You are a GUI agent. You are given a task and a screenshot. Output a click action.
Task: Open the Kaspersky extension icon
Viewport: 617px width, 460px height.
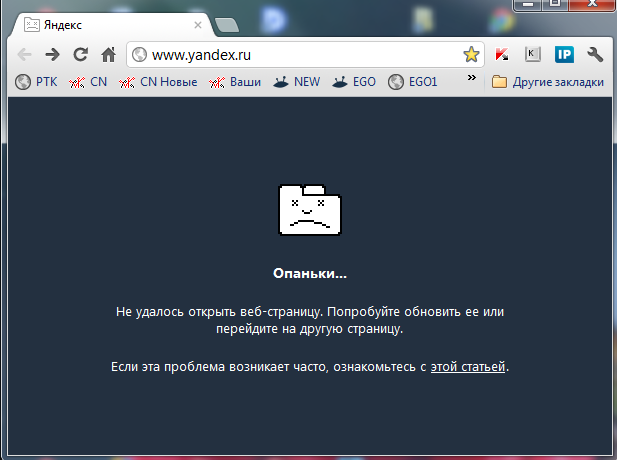tap(502, 54)
